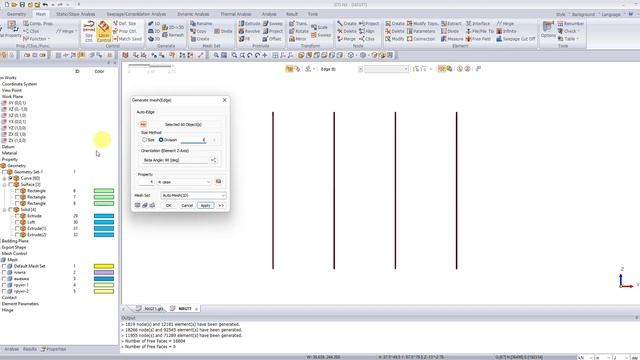Open property editor icon in dialog
This screenshot has height=360, width=640.
click(218, 182)
